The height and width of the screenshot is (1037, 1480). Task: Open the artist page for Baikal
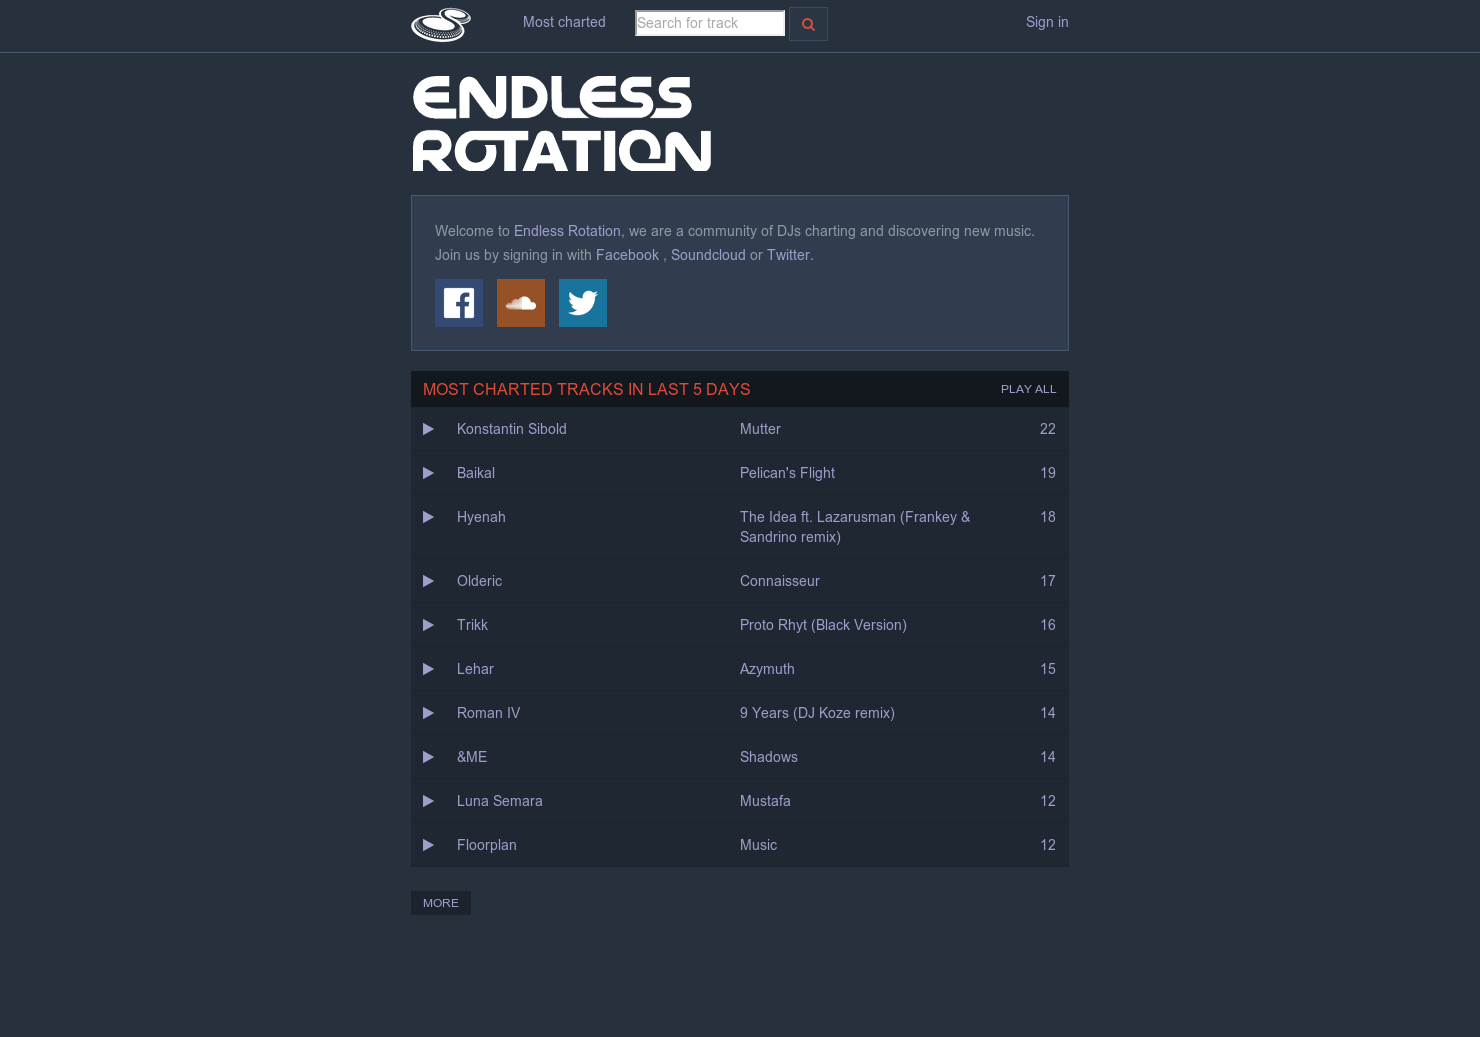tap(476, 473)
